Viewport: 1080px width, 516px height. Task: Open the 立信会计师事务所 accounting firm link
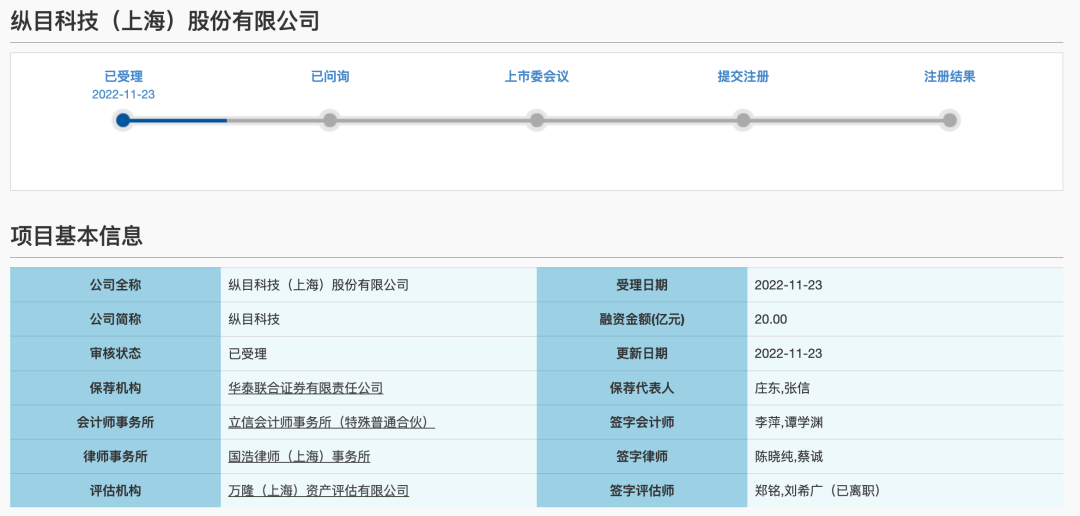pyautogui.click(x=331, y=422)
